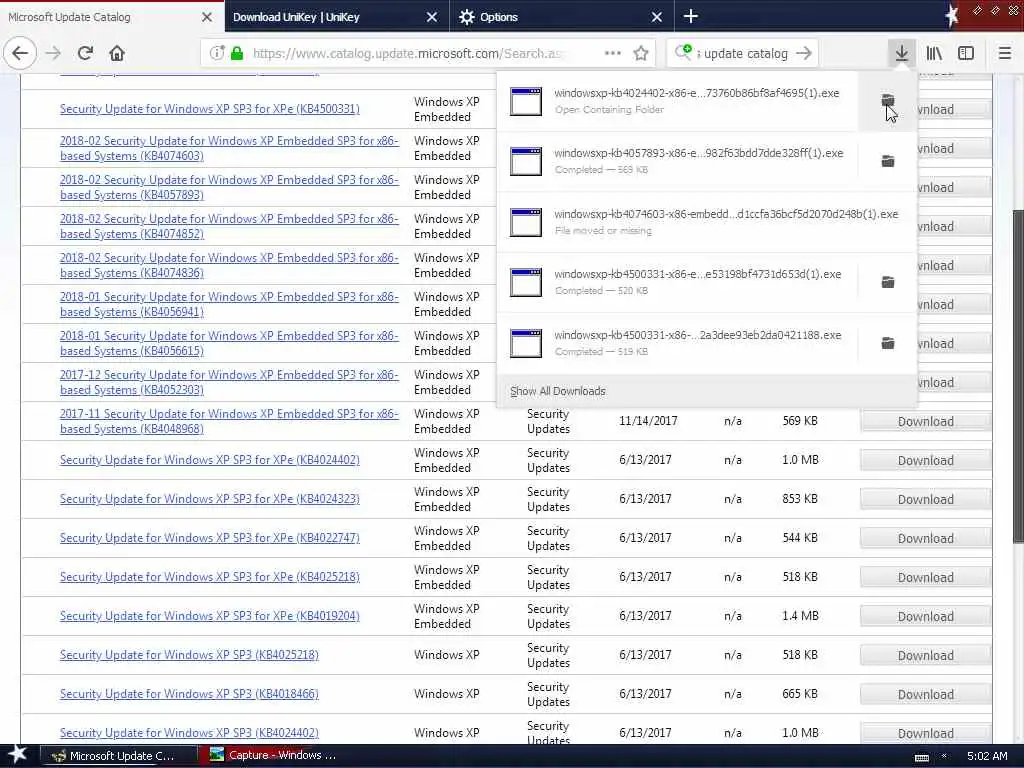Download the 665 KB KB4018466 update

pyautogui.click(x=925, y=695)
